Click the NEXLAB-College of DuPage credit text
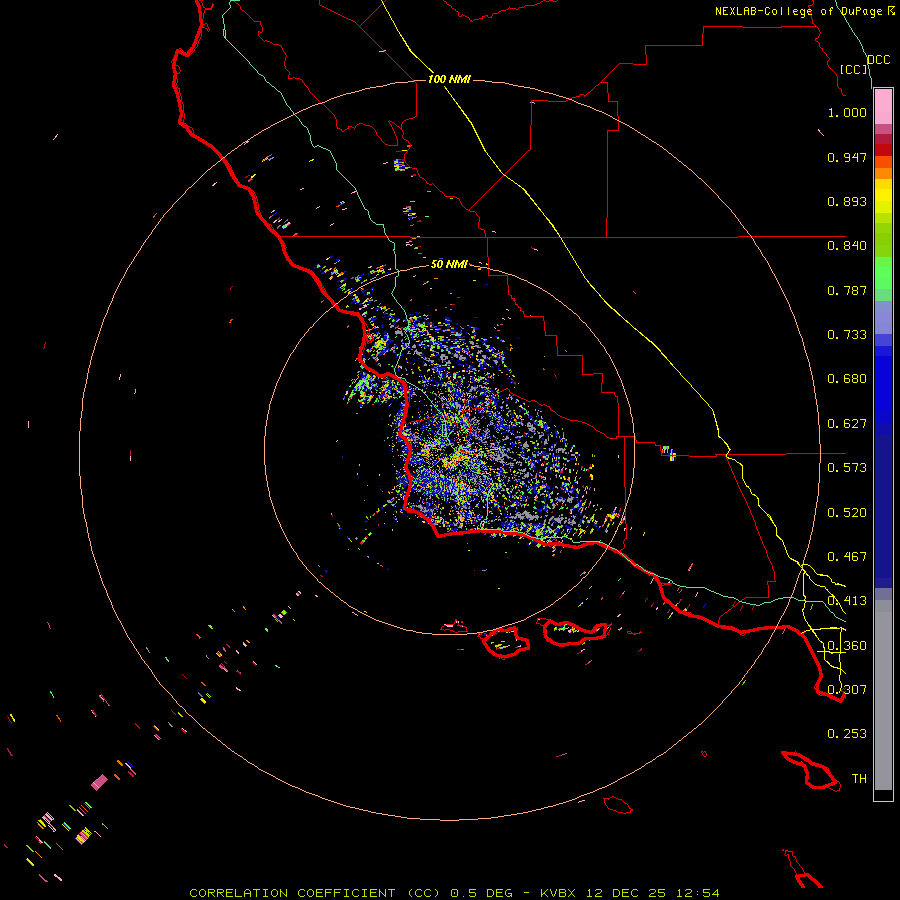The height and width of the screenshot is (900, 900). [x=804, y=11]
